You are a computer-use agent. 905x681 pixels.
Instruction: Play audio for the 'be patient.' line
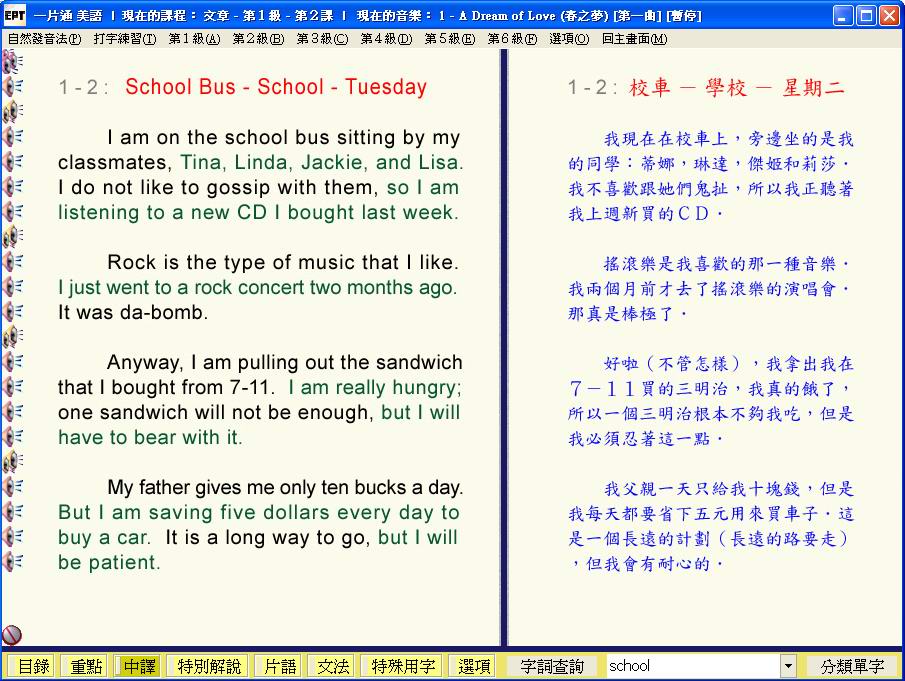(x=12, y=562)
